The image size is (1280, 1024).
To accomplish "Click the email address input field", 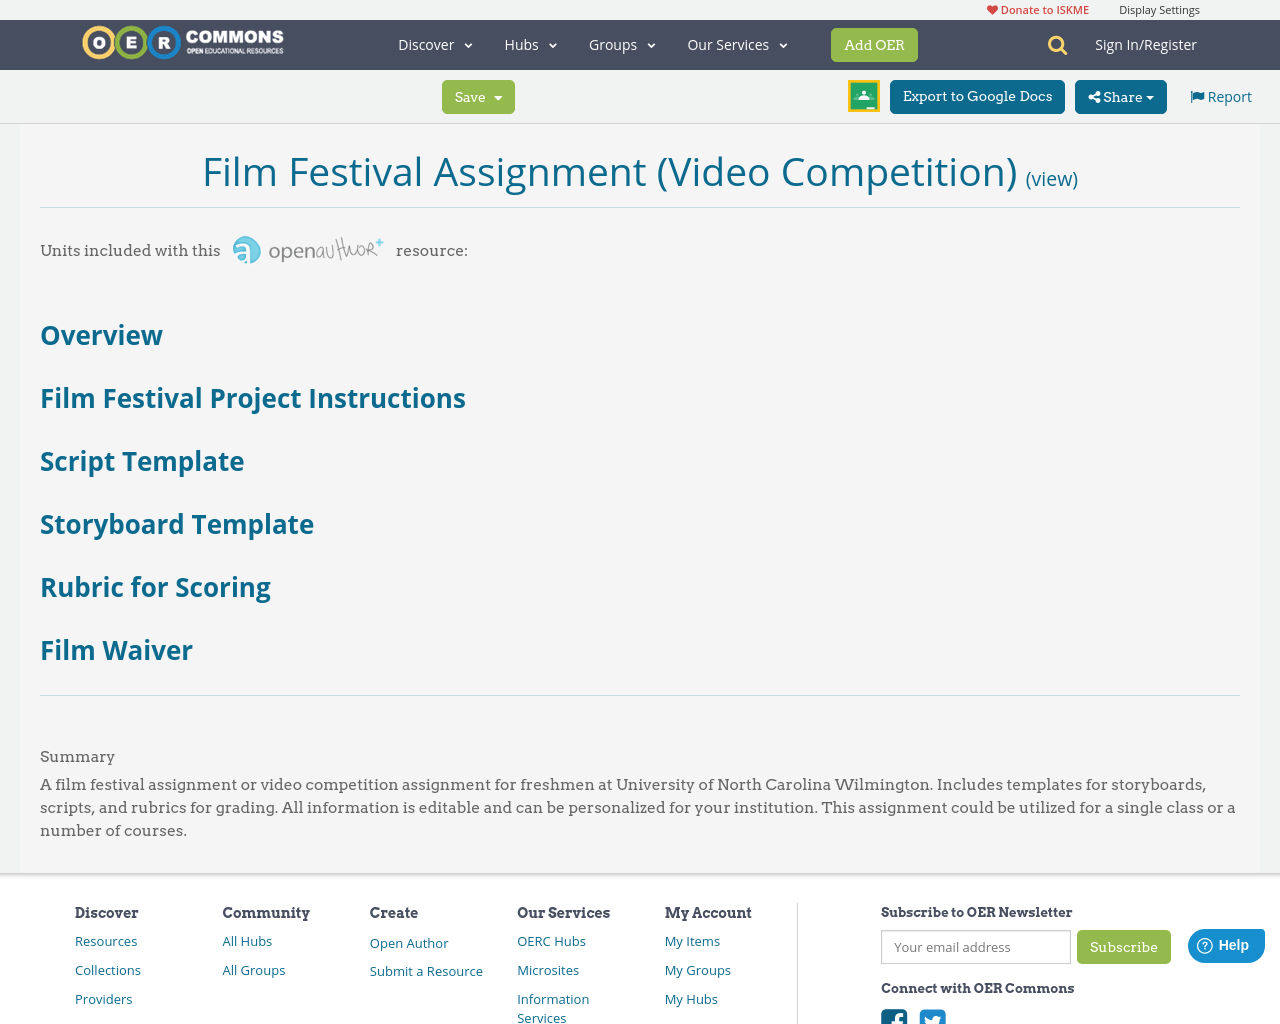I will [x=975, y=945].
